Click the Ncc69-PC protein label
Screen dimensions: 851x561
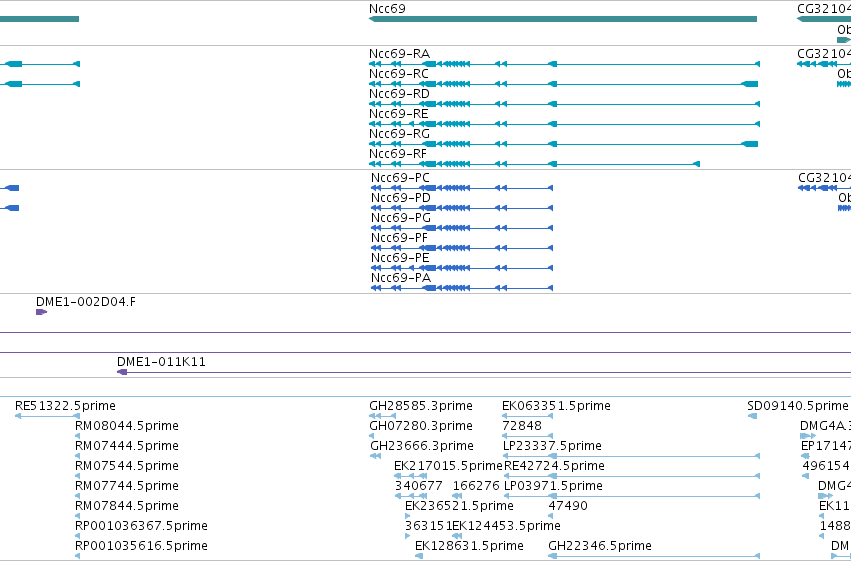[401, 178]
